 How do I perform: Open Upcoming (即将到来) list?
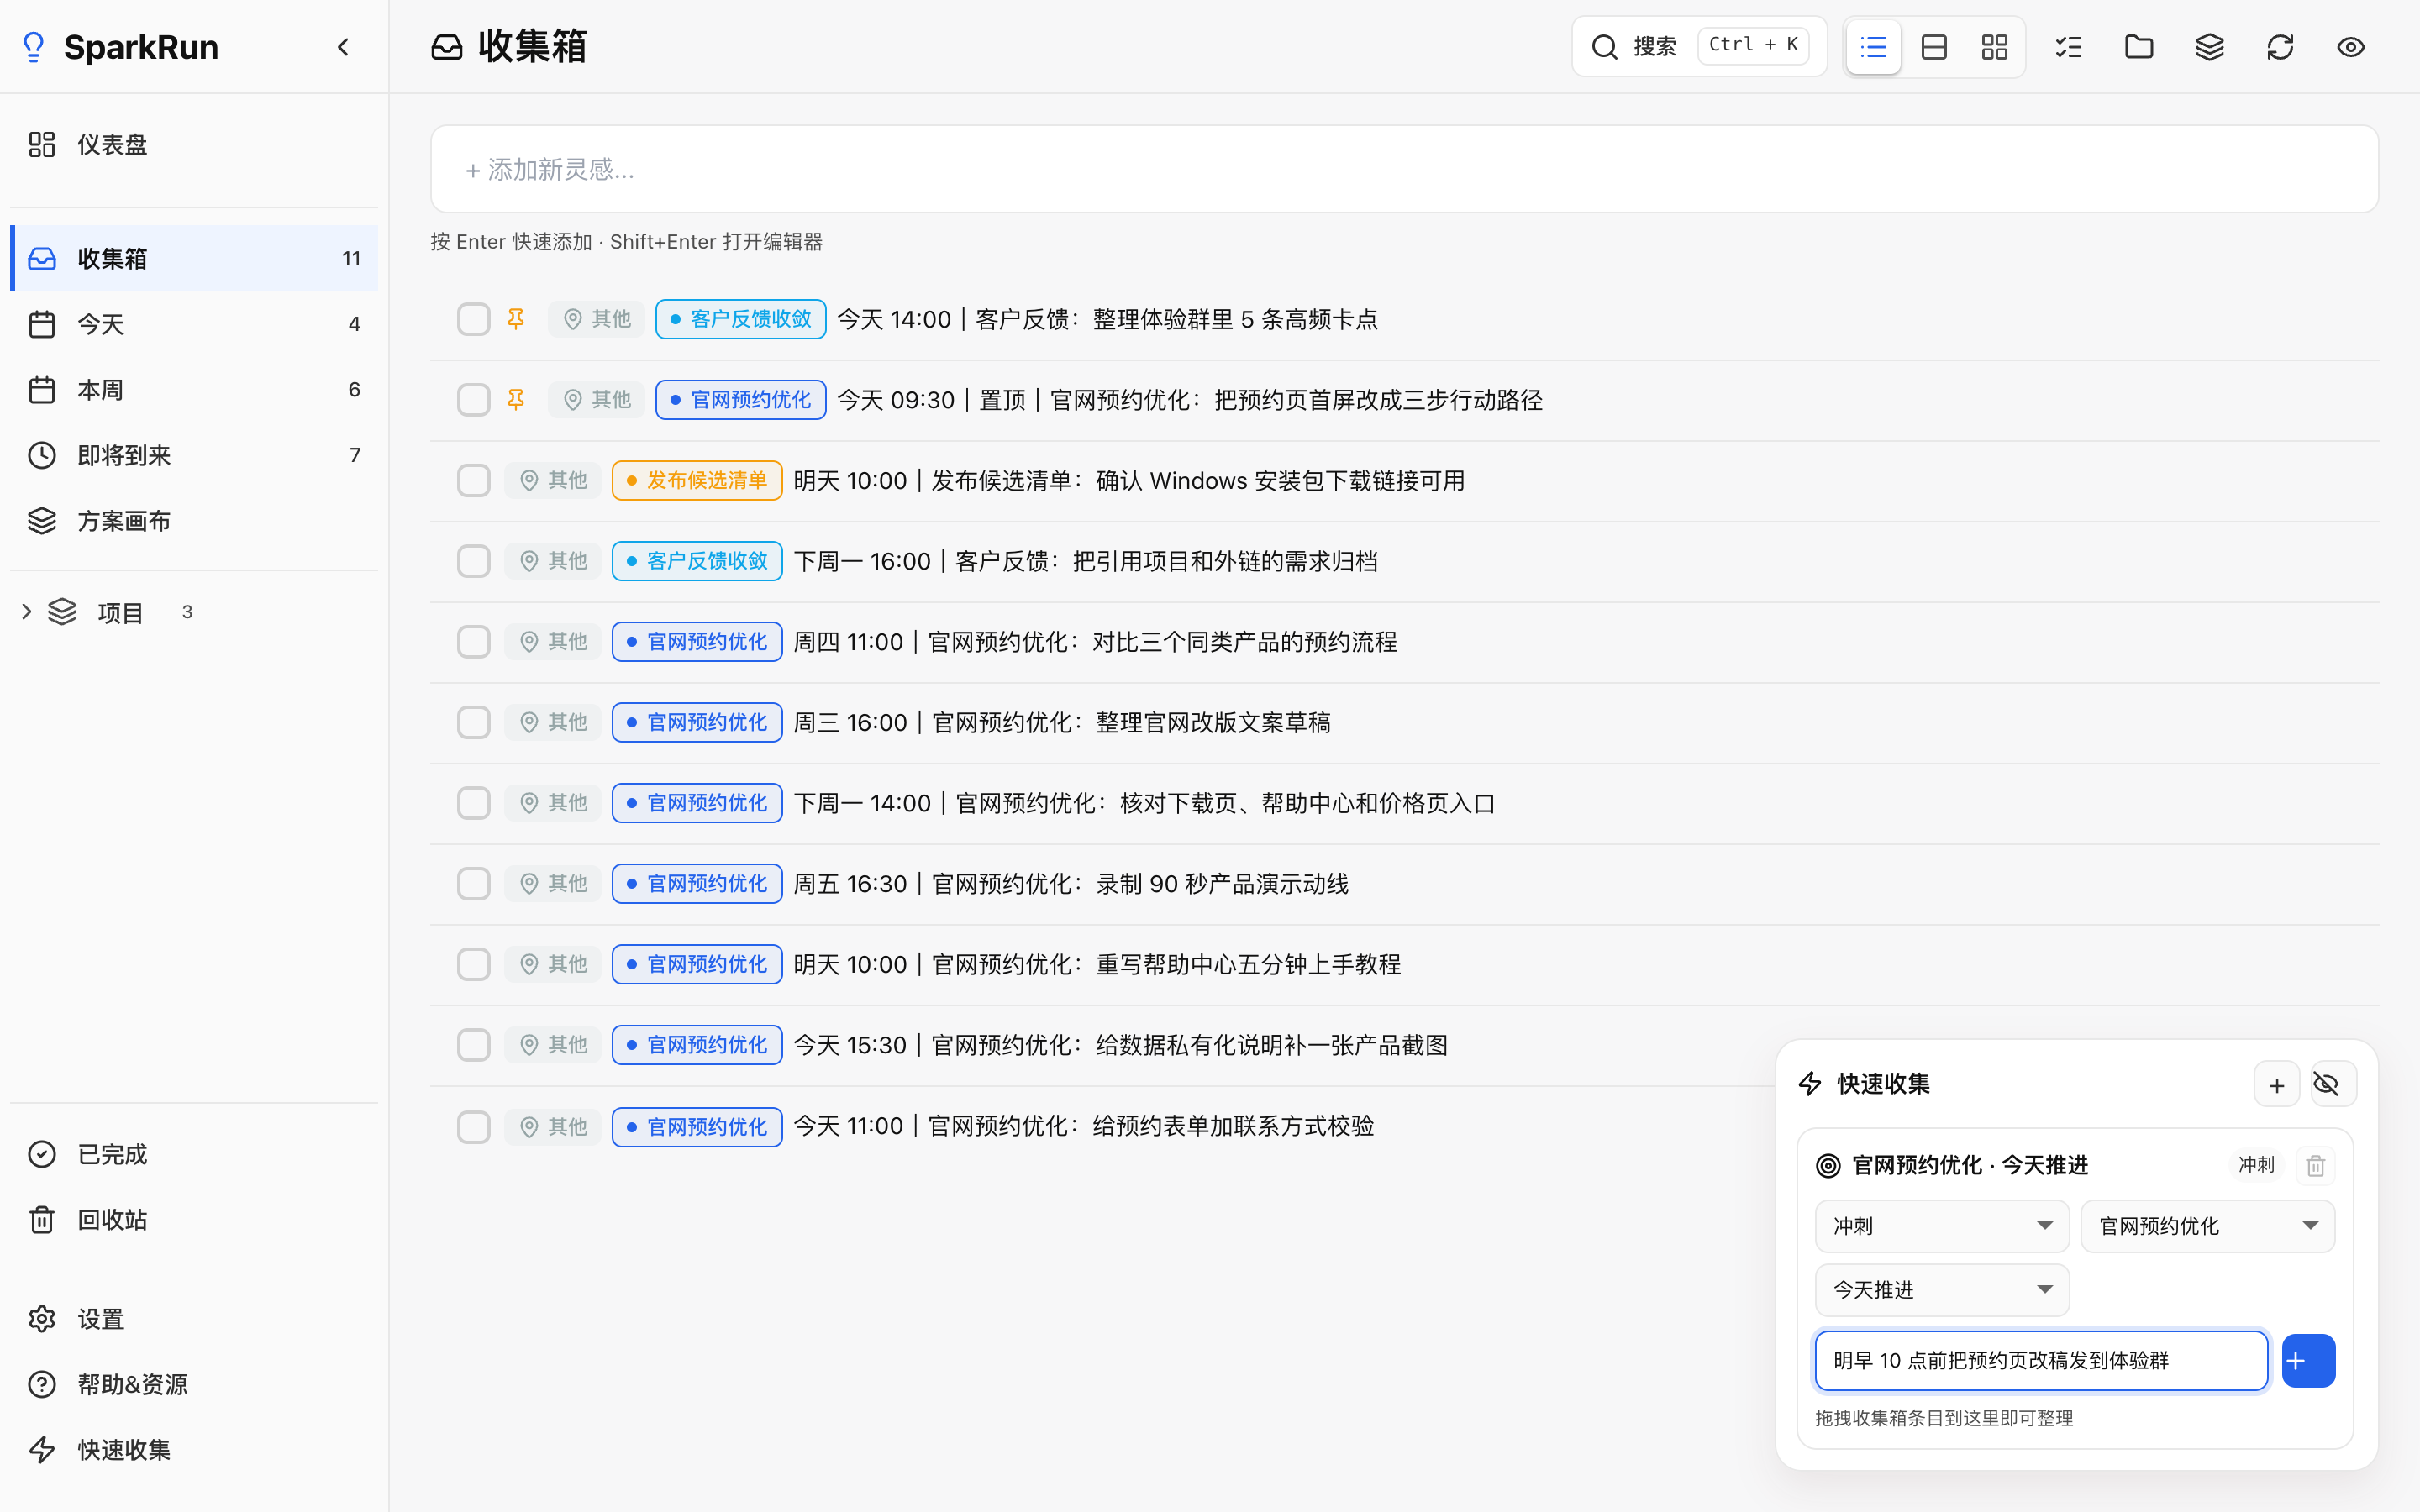[194, 455]
